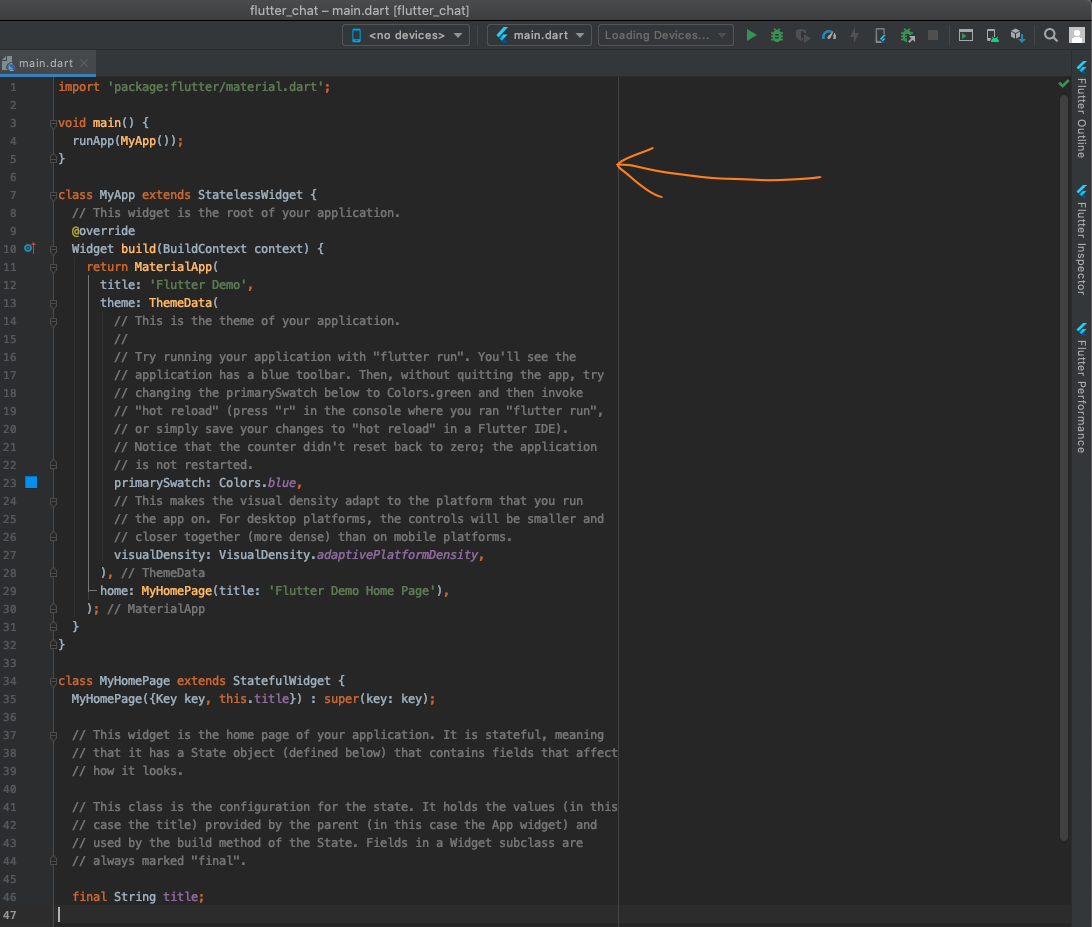Screen dimensions: 1092x927
Task: Click the attach debugger to process icon
Action: pyautogui.click(x=907, y=35)
